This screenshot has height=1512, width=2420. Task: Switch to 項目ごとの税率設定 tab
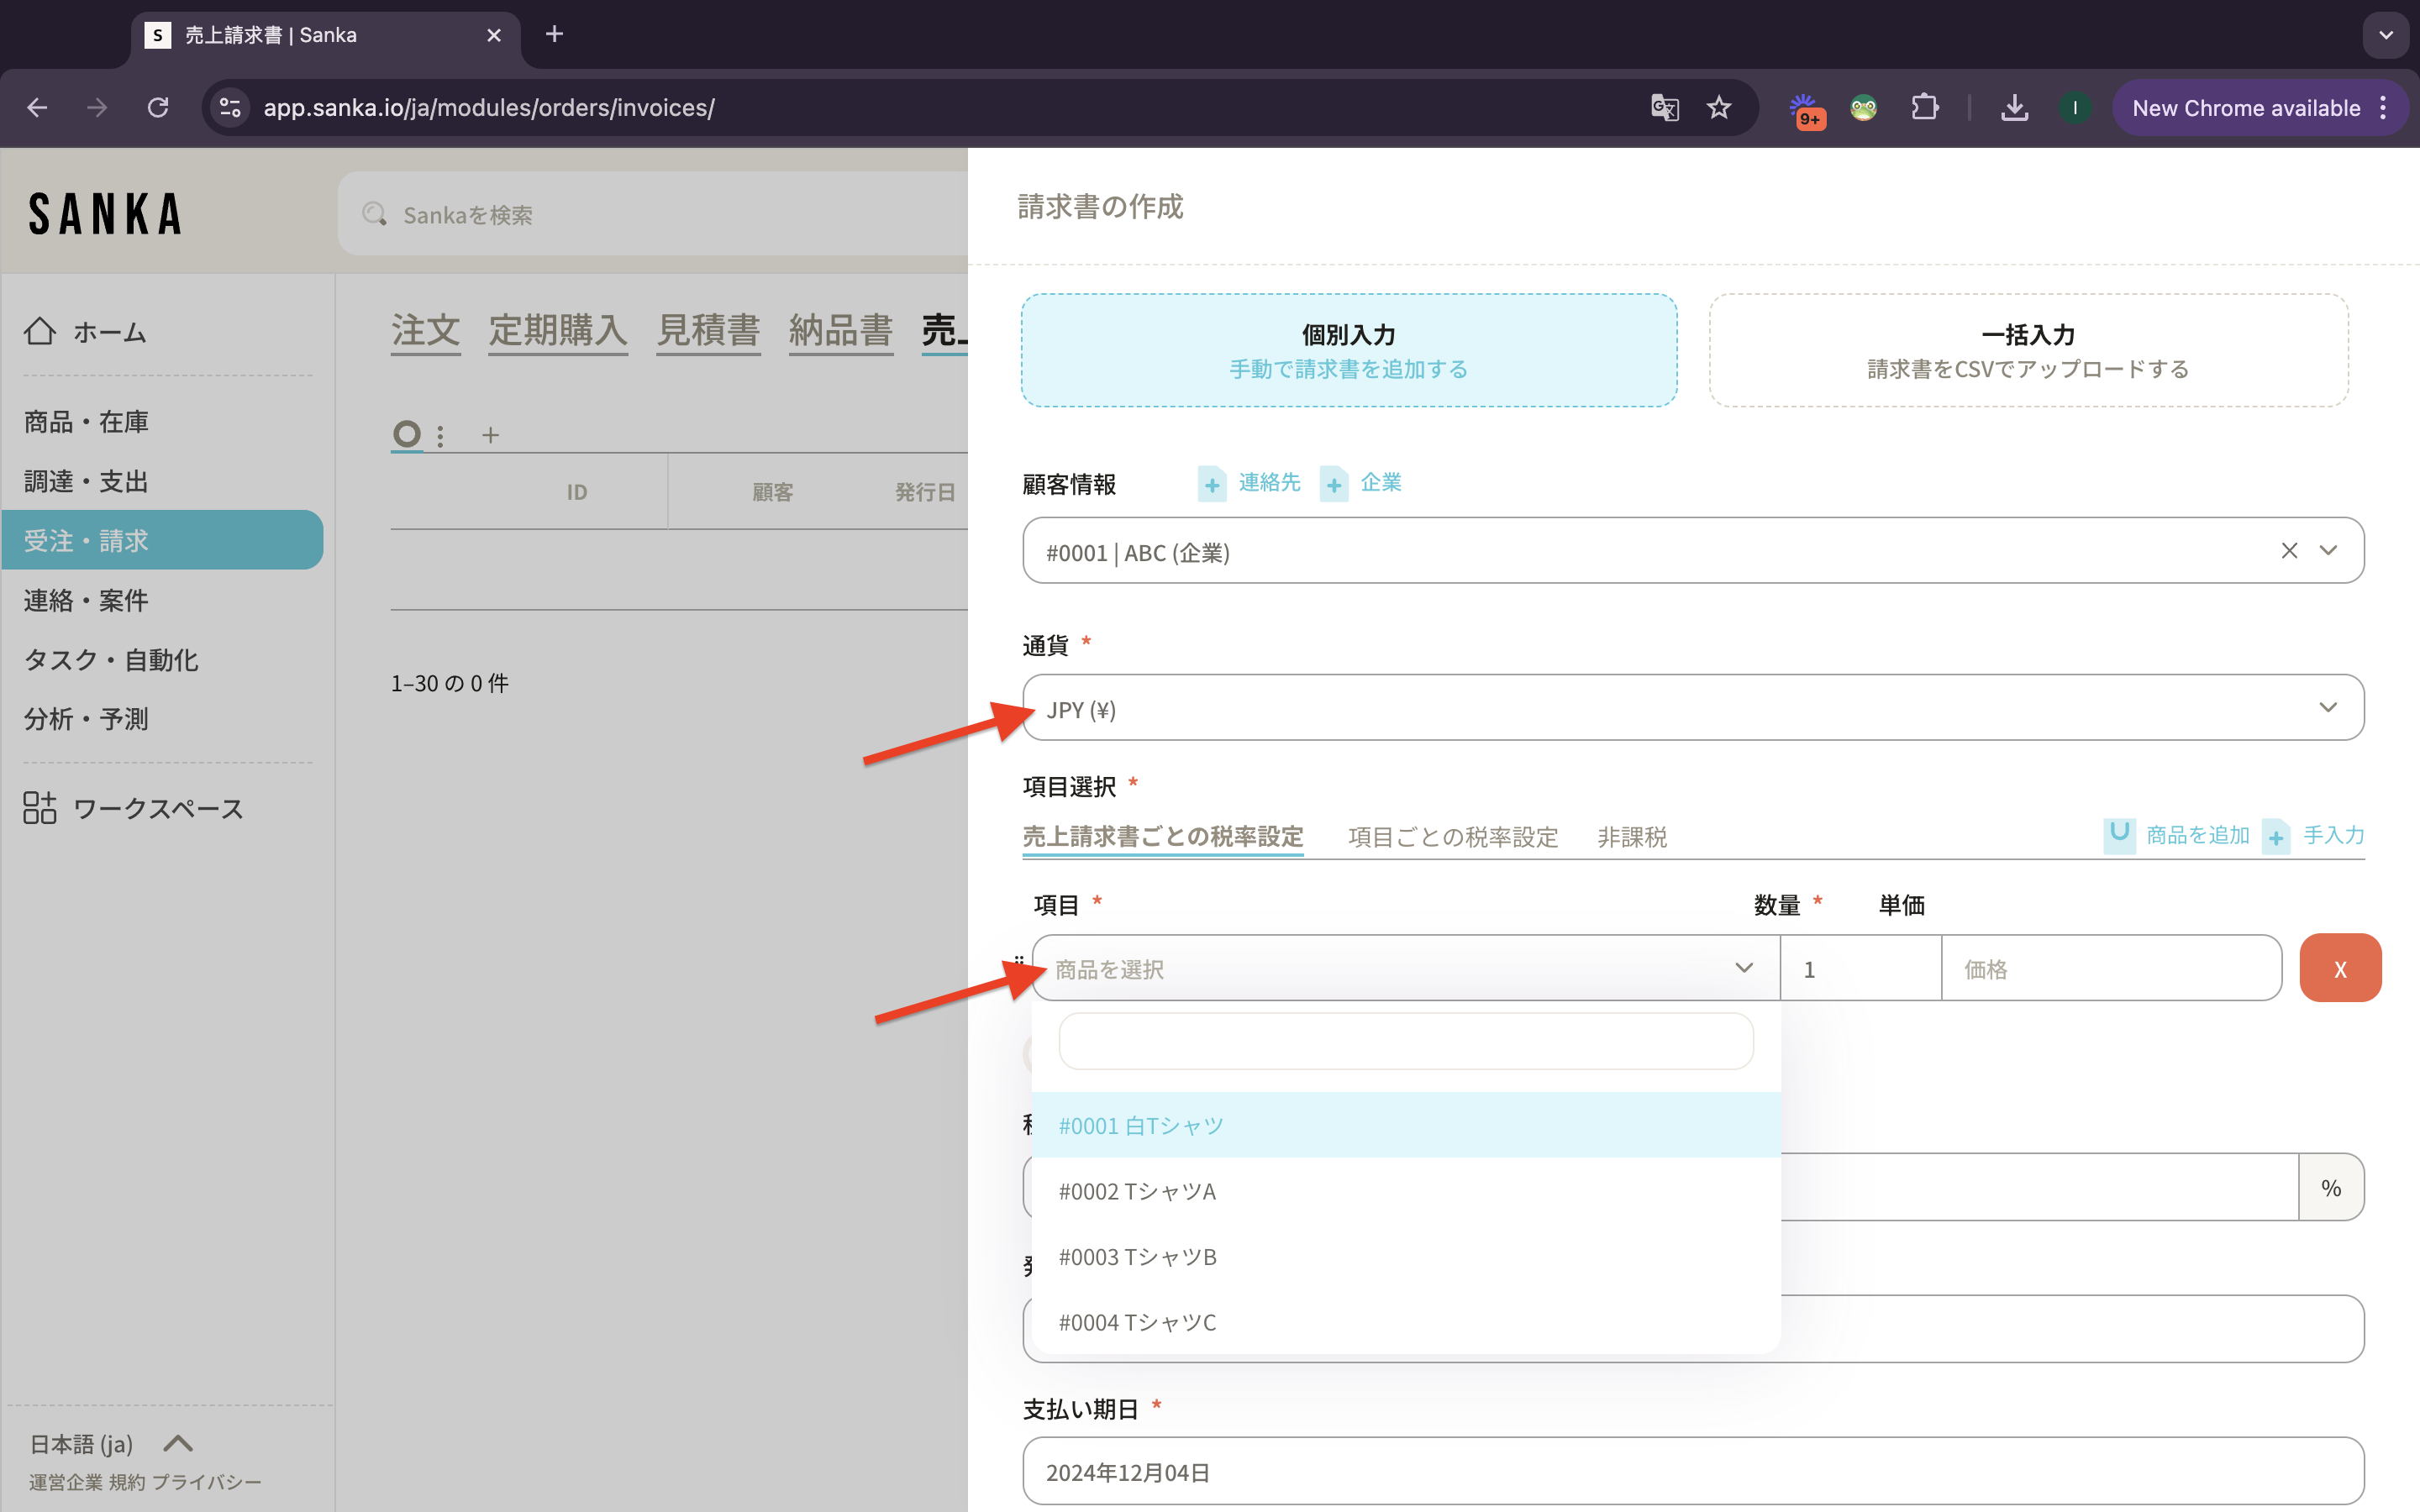point(1452,837)
